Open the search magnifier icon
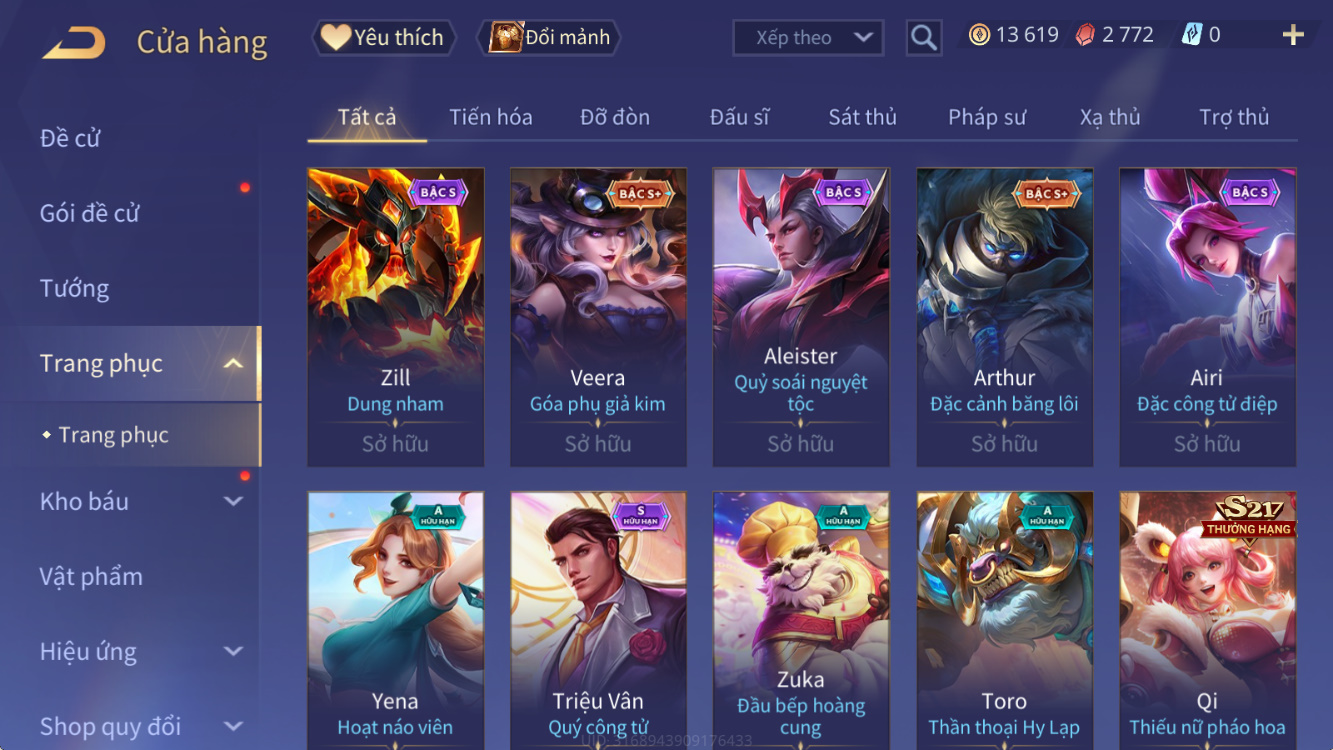The width and height of the screenshot is (1333, 750). click(x=924, y=38)
